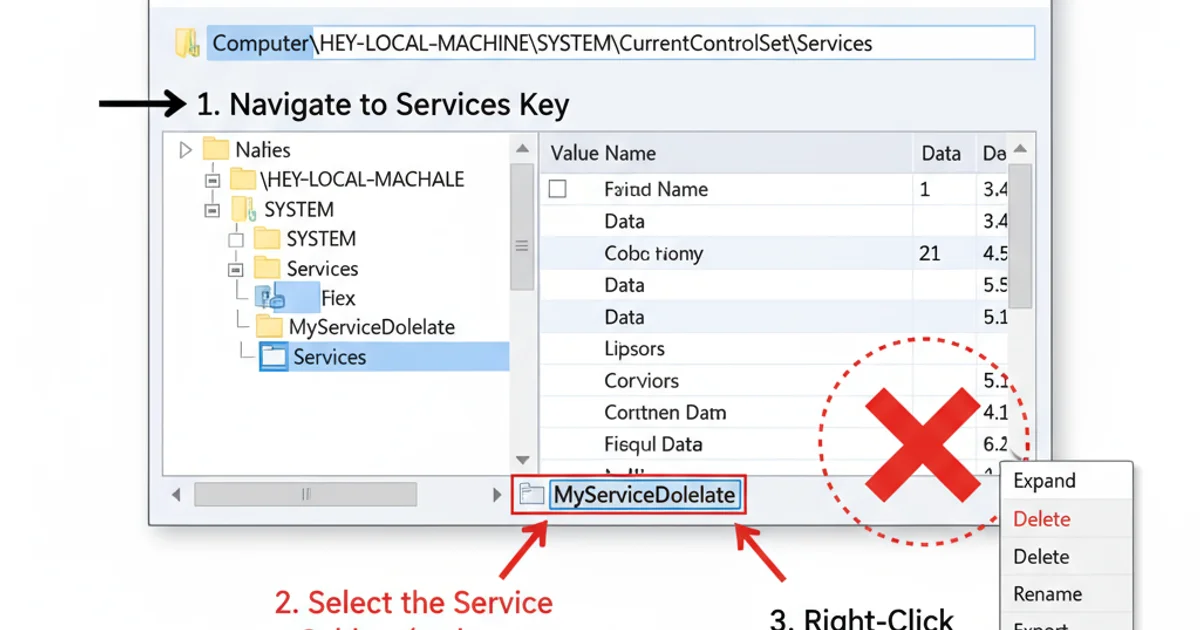Select Rename in the context menu
Screen dimensions: 1200x630
coord(1045,594)
